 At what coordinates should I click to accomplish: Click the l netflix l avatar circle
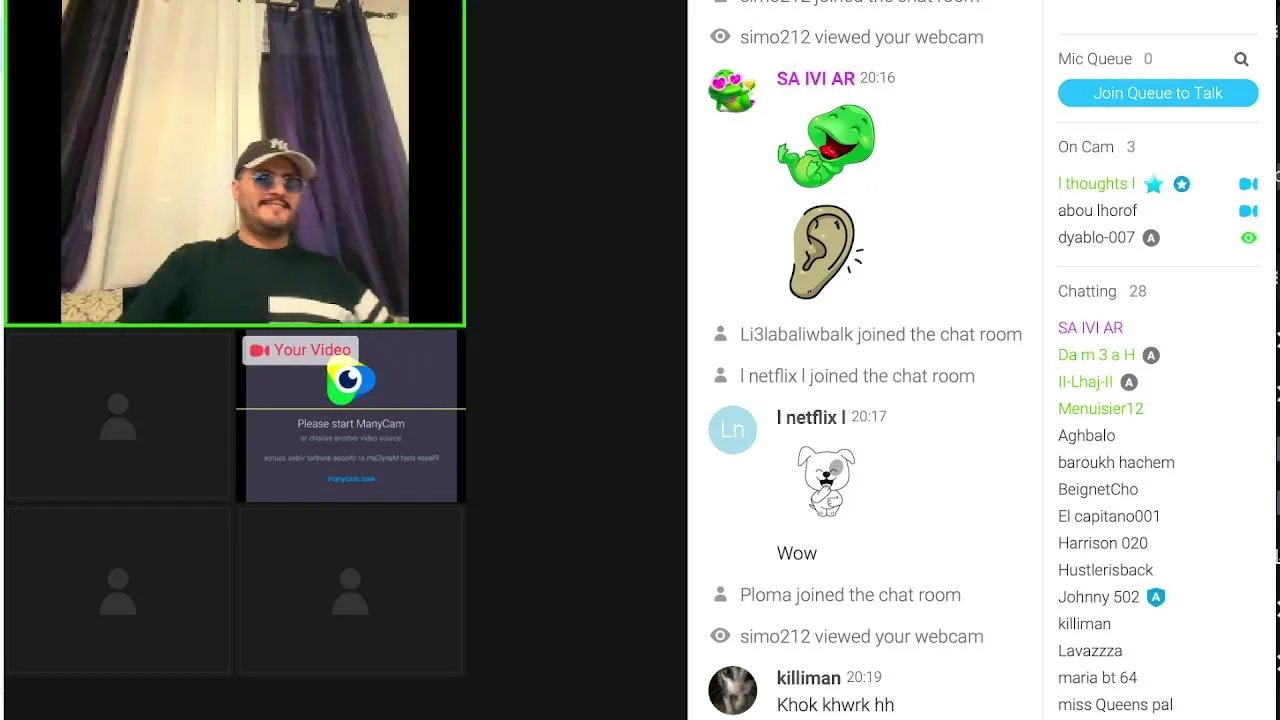click(732, 430)
